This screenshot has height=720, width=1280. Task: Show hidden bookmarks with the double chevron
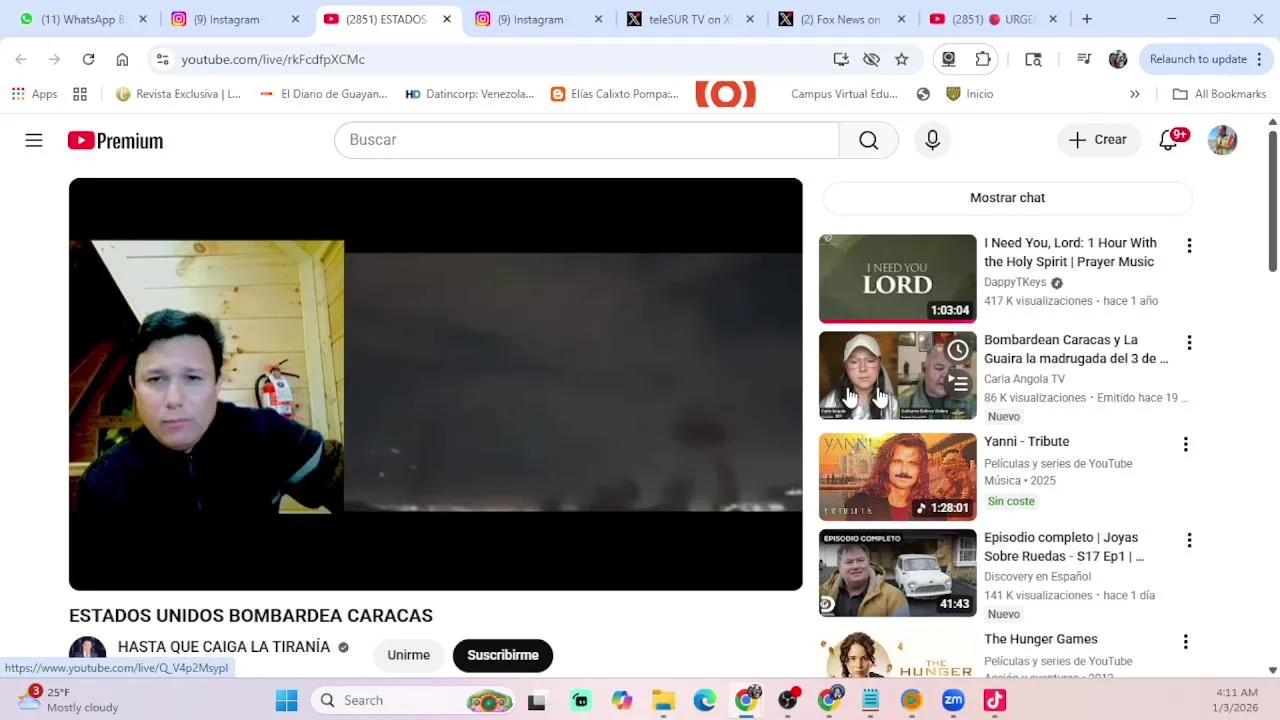pos(1134,94)
